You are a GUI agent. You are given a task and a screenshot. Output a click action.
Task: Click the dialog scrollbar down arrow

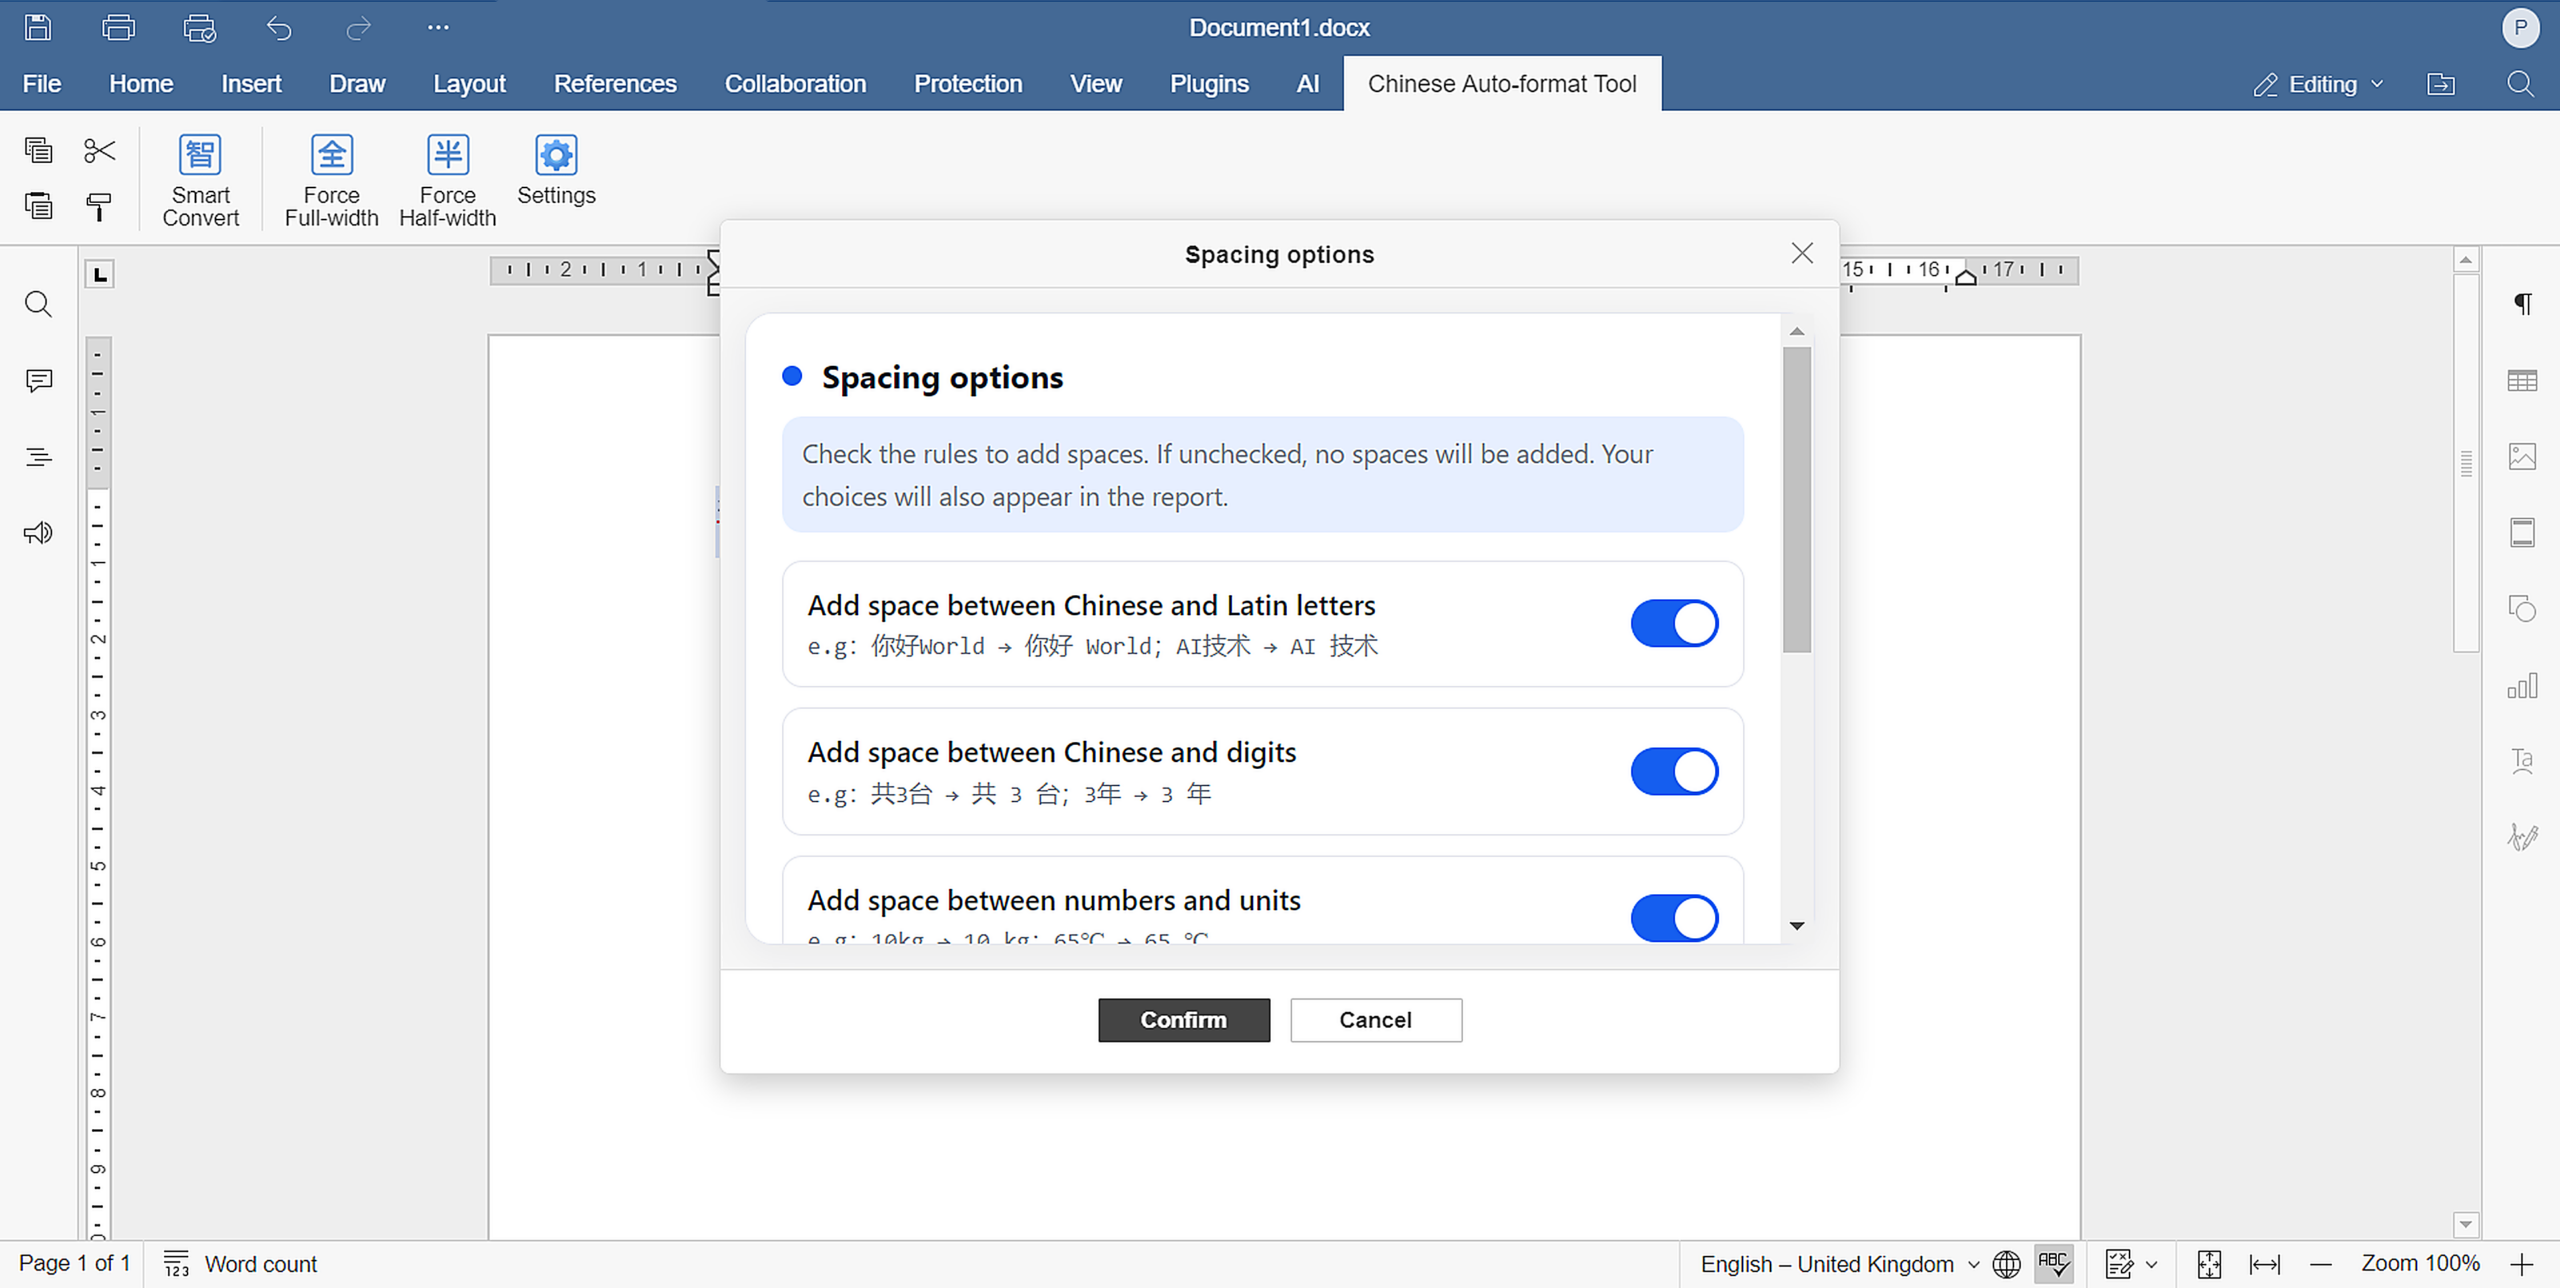coord(1797,926)
